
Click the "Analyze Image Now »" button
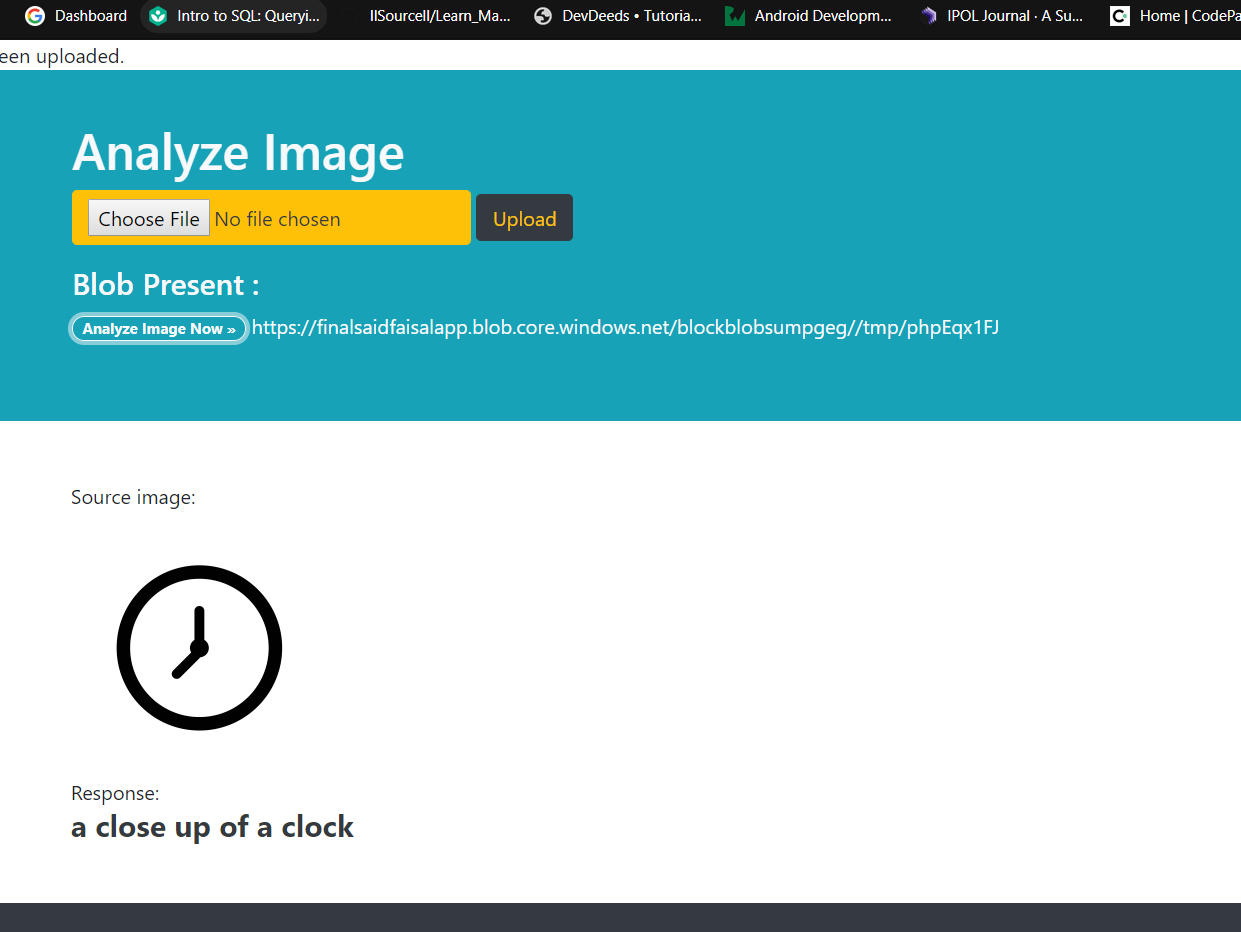158,328
